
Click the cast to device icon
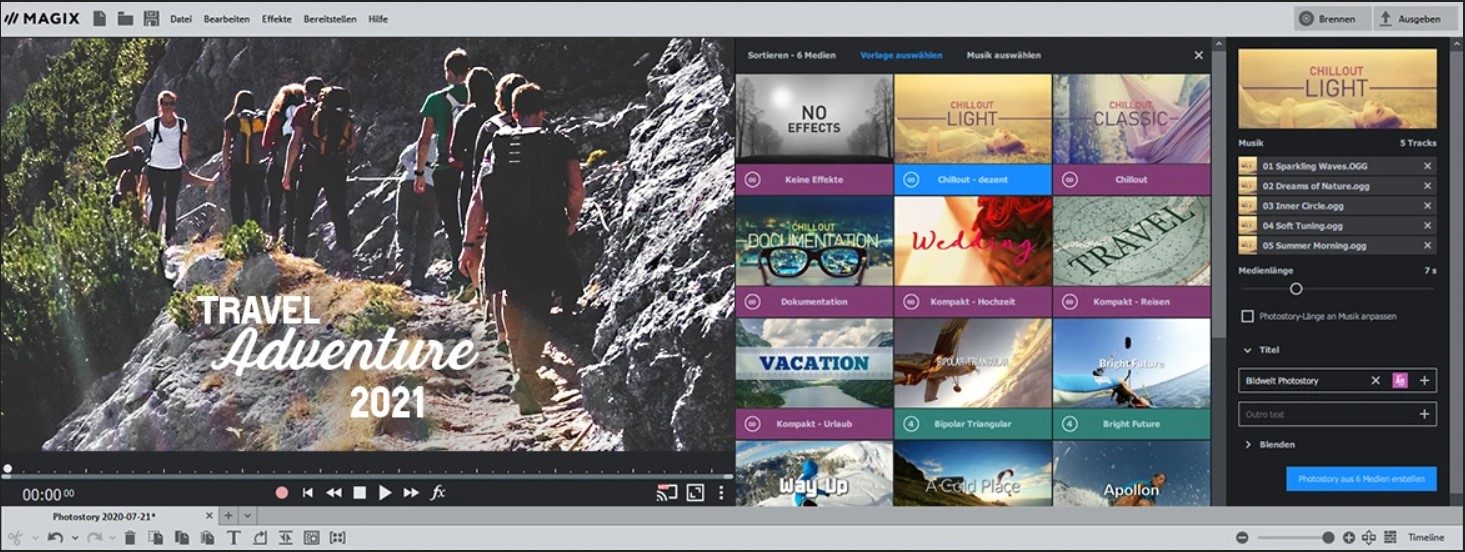pyautogui.click(x=667, y=493)
